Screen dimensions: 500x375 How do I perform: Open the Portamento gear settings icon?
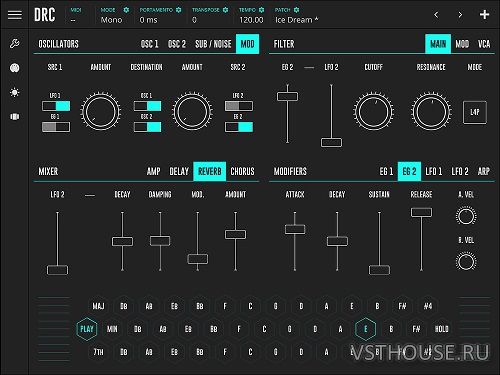tap(178, 10)
